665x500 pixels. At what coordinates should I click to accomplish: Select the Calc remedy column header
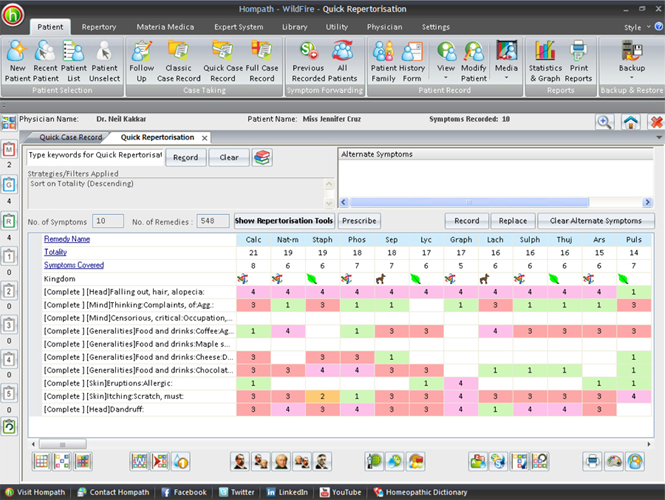point(253,240)
